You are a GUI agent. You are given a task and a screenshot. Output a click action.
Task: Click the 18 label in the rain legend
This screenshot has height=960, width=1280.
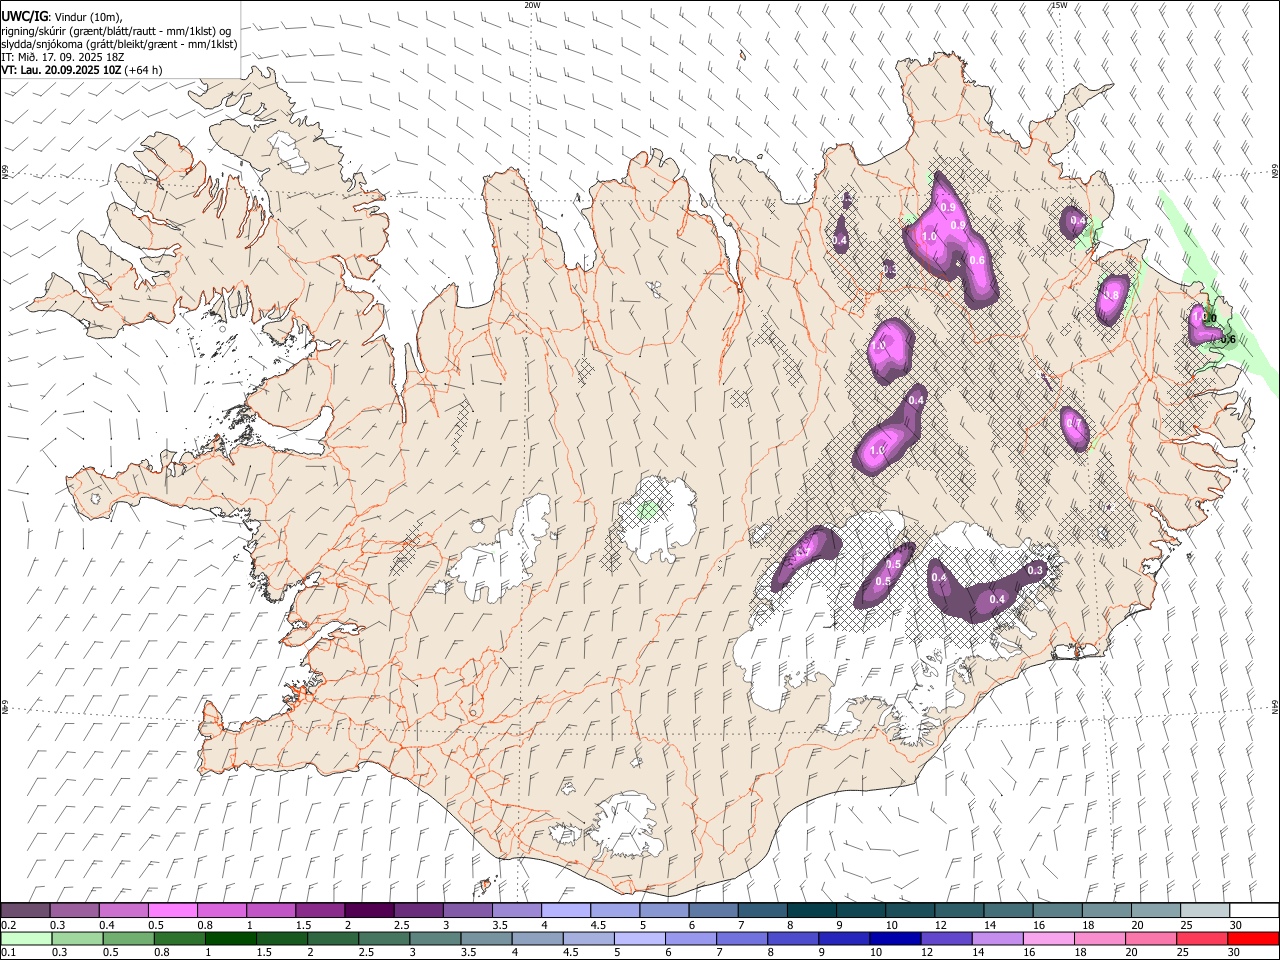[x=1080, y=953]
